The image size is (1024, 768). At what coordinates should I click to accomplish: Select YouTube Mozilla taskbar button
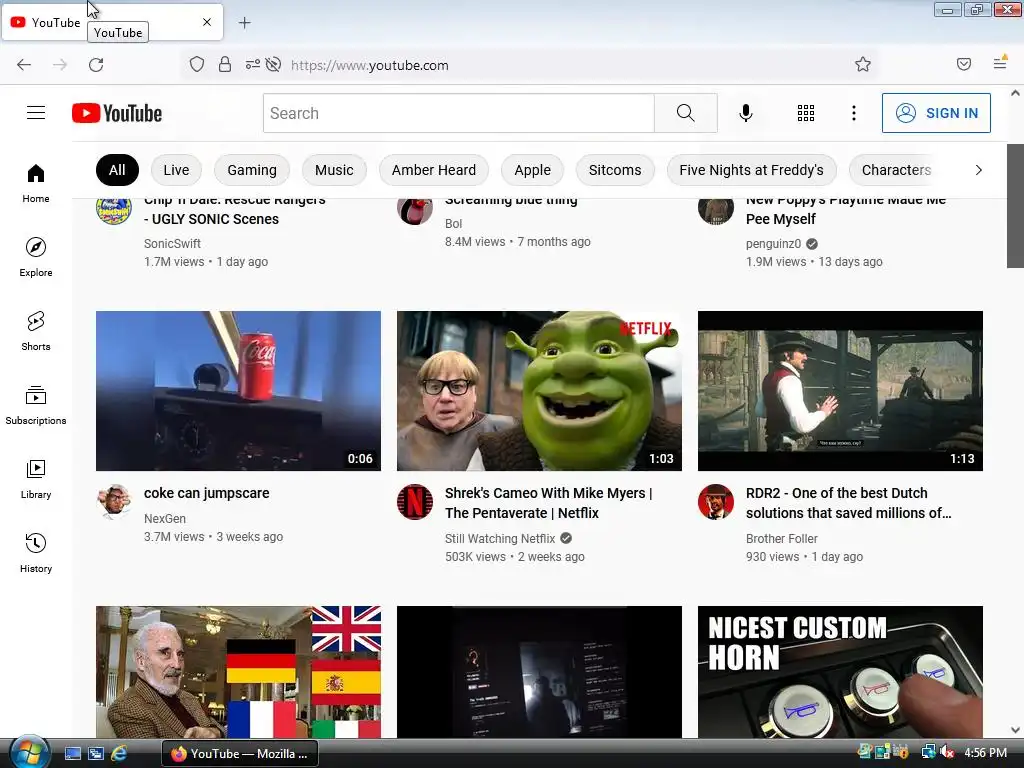[240, 754]
